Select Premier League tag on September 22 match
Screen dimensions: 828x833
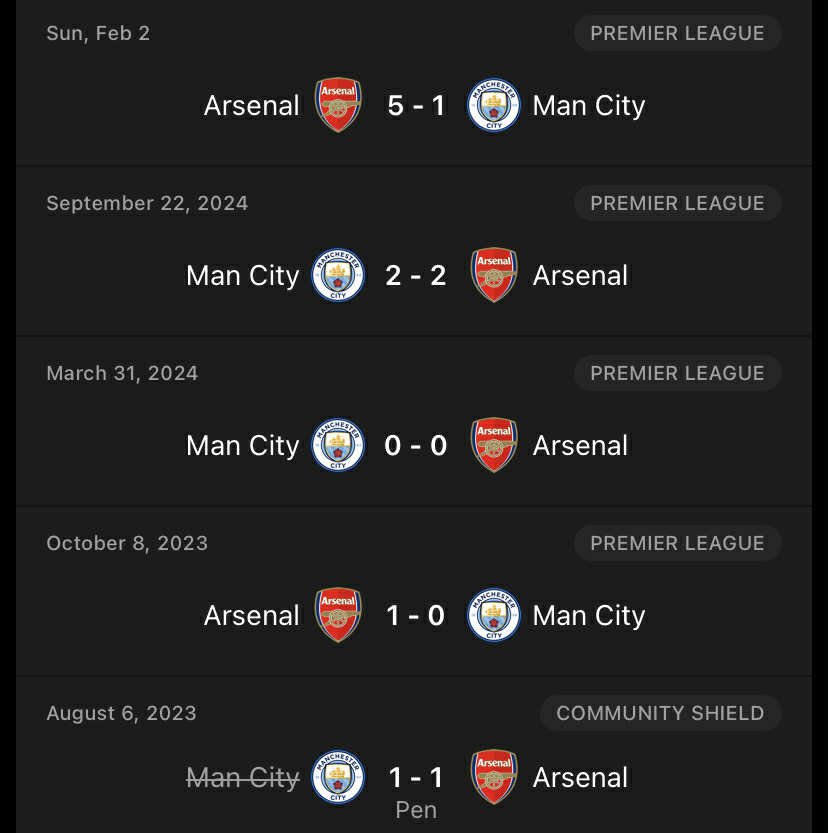coord(677,203)
